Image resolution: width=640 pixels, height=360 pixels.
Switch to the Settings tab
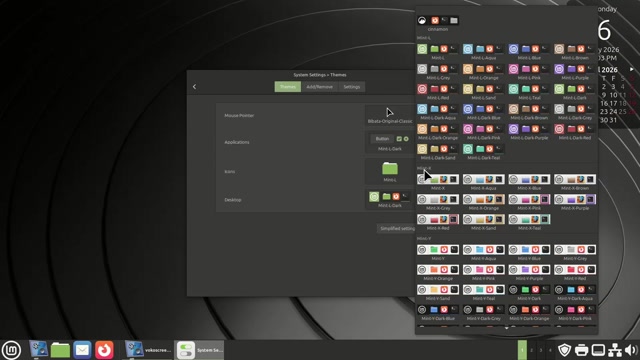click(x=351, y=87)
